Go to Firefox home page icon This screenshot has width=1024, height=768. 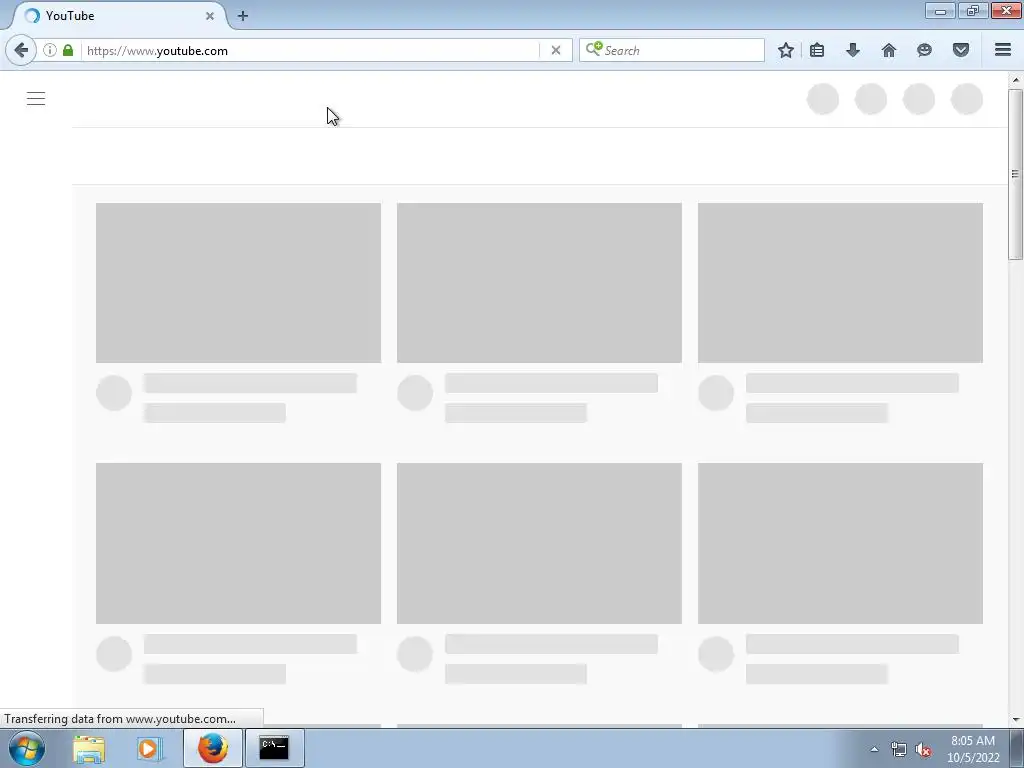tap(889, 50)
